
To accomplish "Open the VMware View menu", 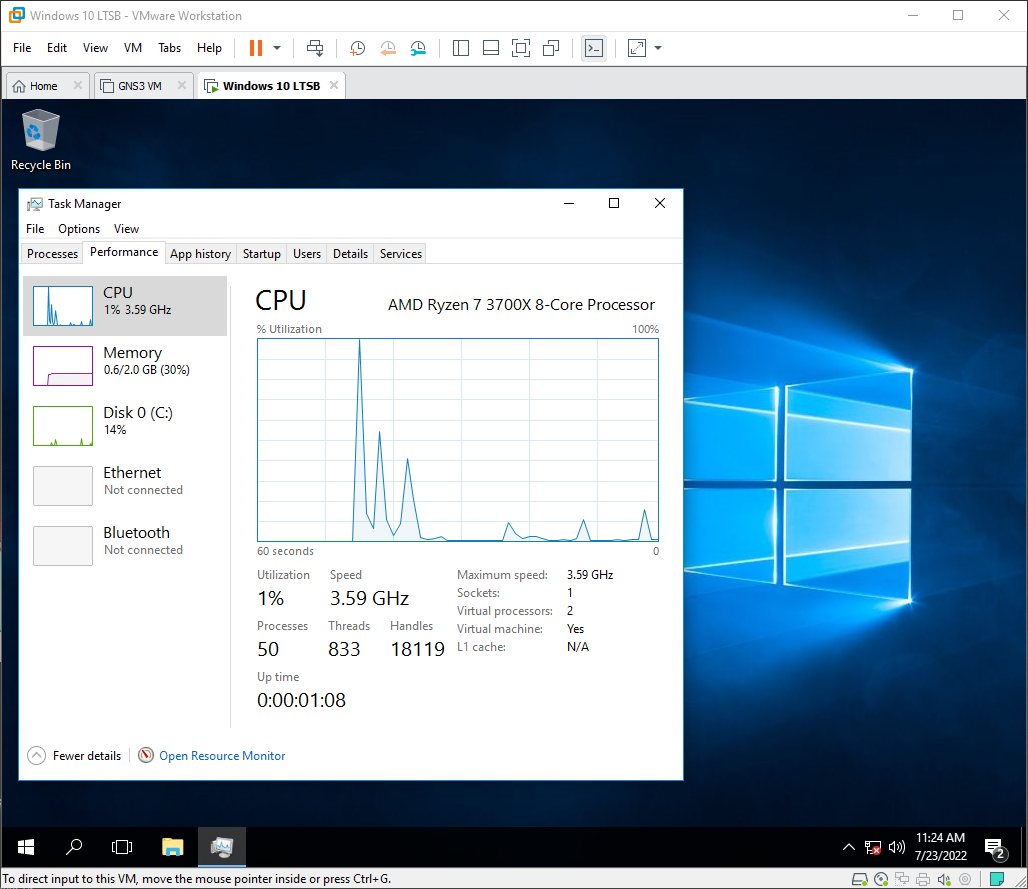I will click(x=95, y=48).
